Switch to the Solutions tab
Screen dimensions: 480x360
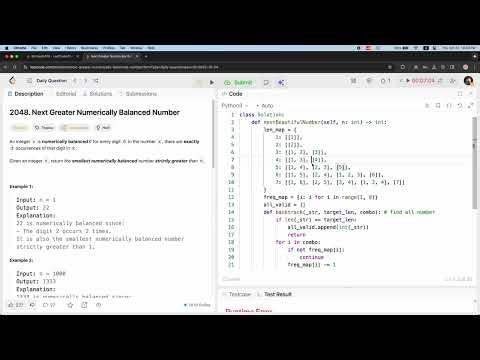98,94
